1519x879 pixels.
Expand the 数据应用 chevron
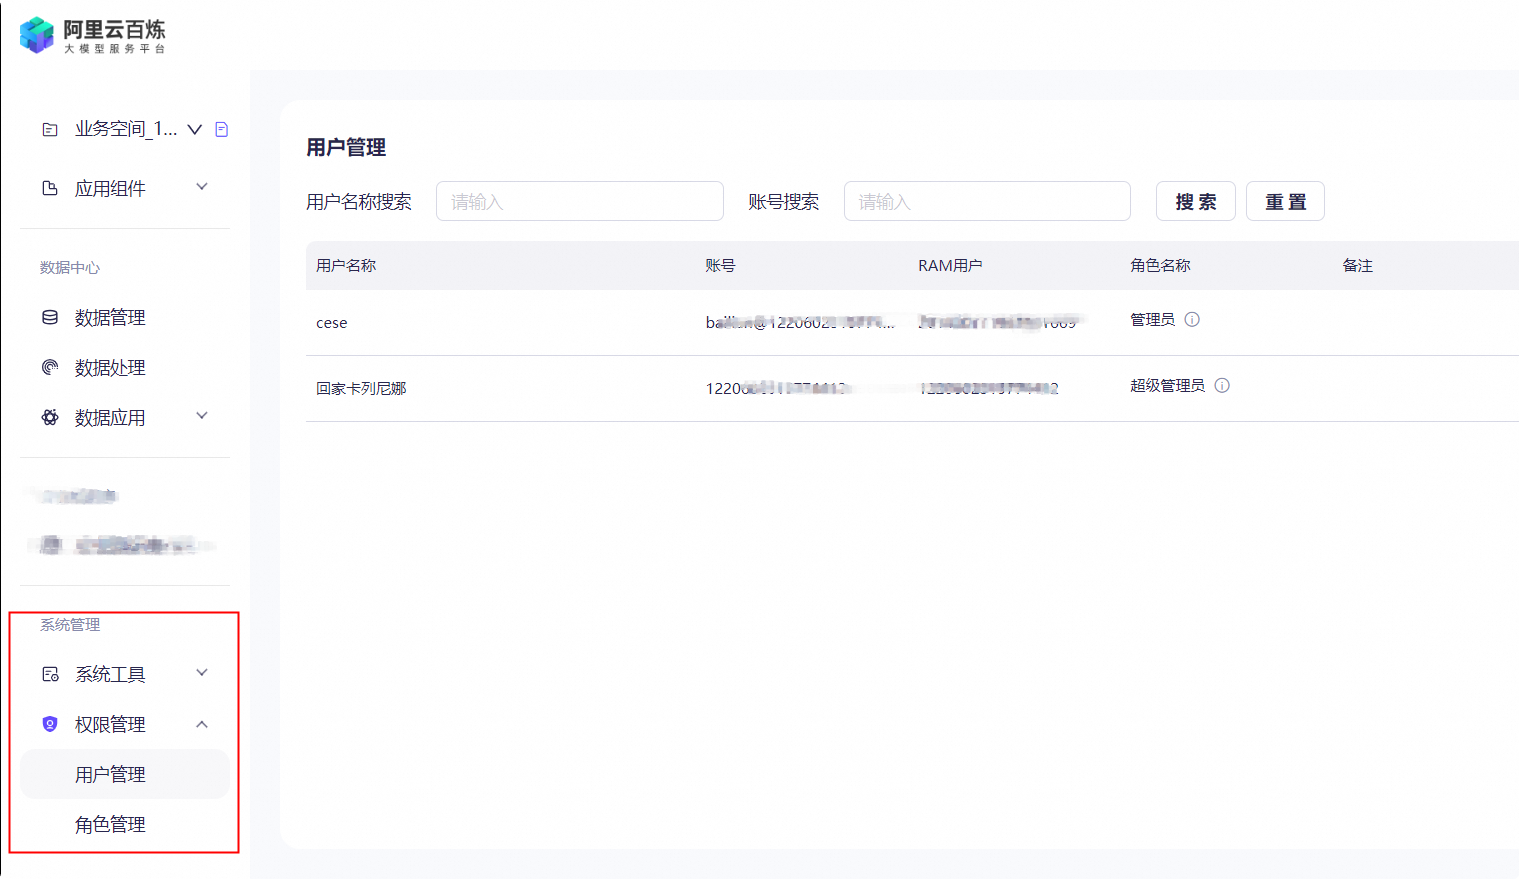pyautogui.click(x=202, y=416)
